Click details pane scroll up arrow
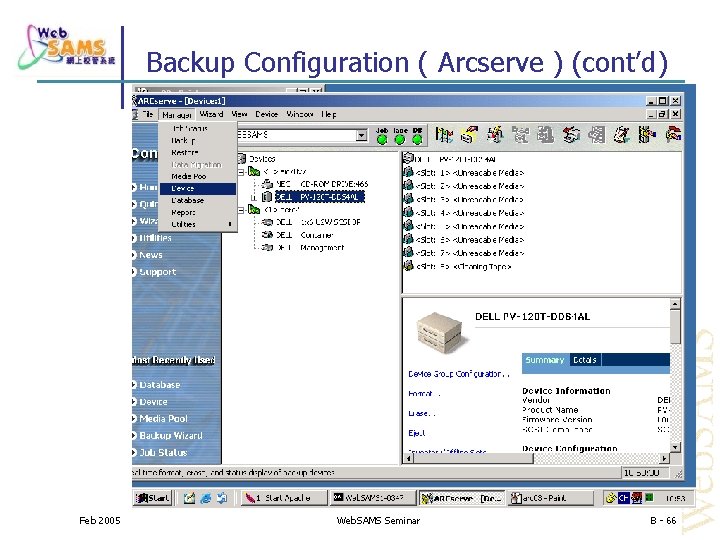 (x=675, y=304)
